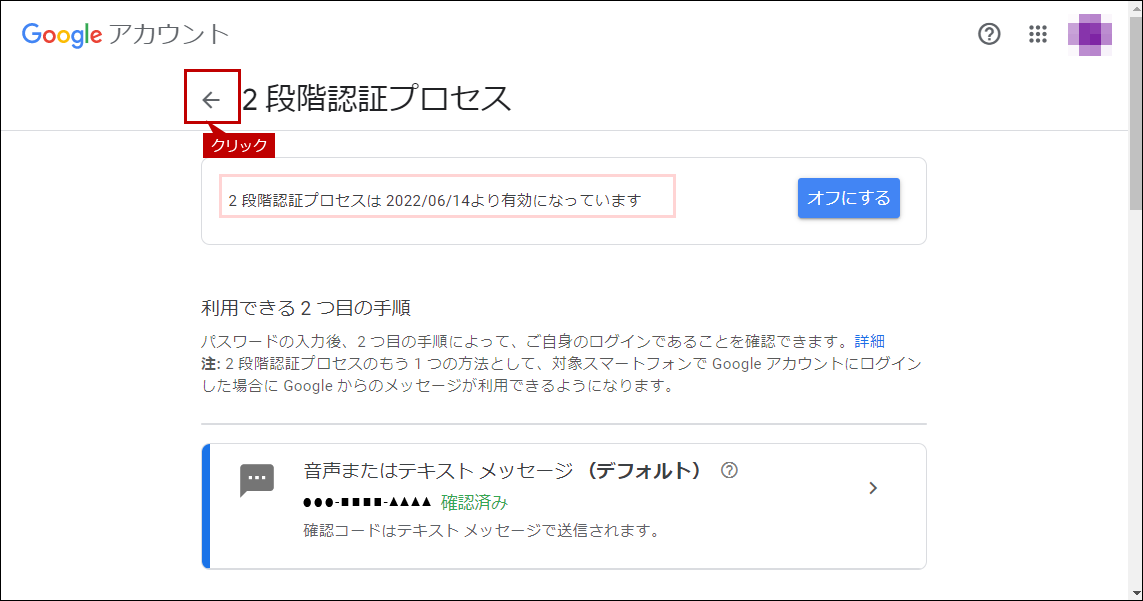Viewport: 1143px width, 601px height.
Task: Click 確認コードはテキスト メッセージで送信されます text
Action: coord(481,530)
